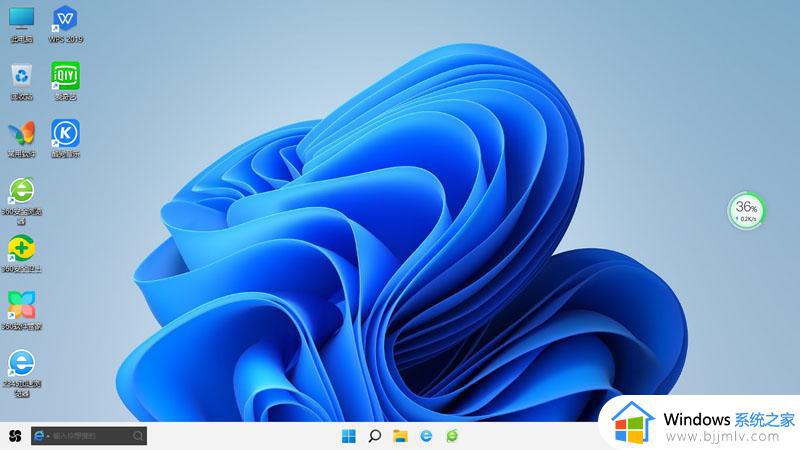The width and height of the screenshot is (800, 450).
Task: Open the 360 Software Manager shortcut
Action: [x=21, y=311]
